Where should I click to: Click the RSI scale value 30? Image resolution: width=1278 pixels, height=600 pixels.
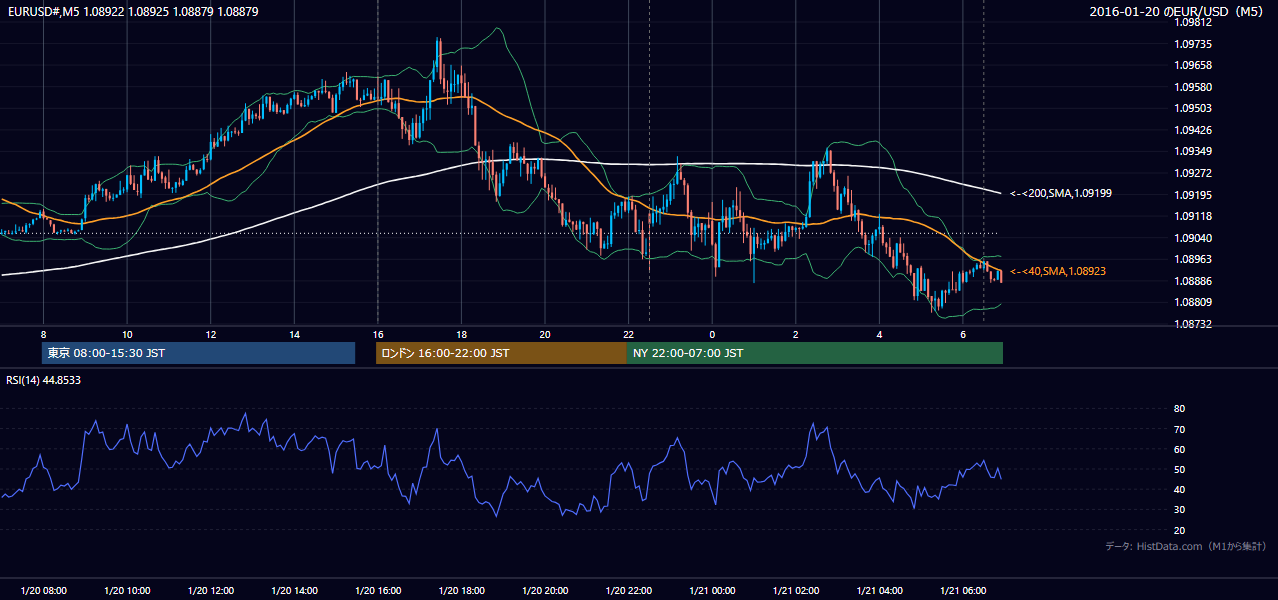[1179, 510]
